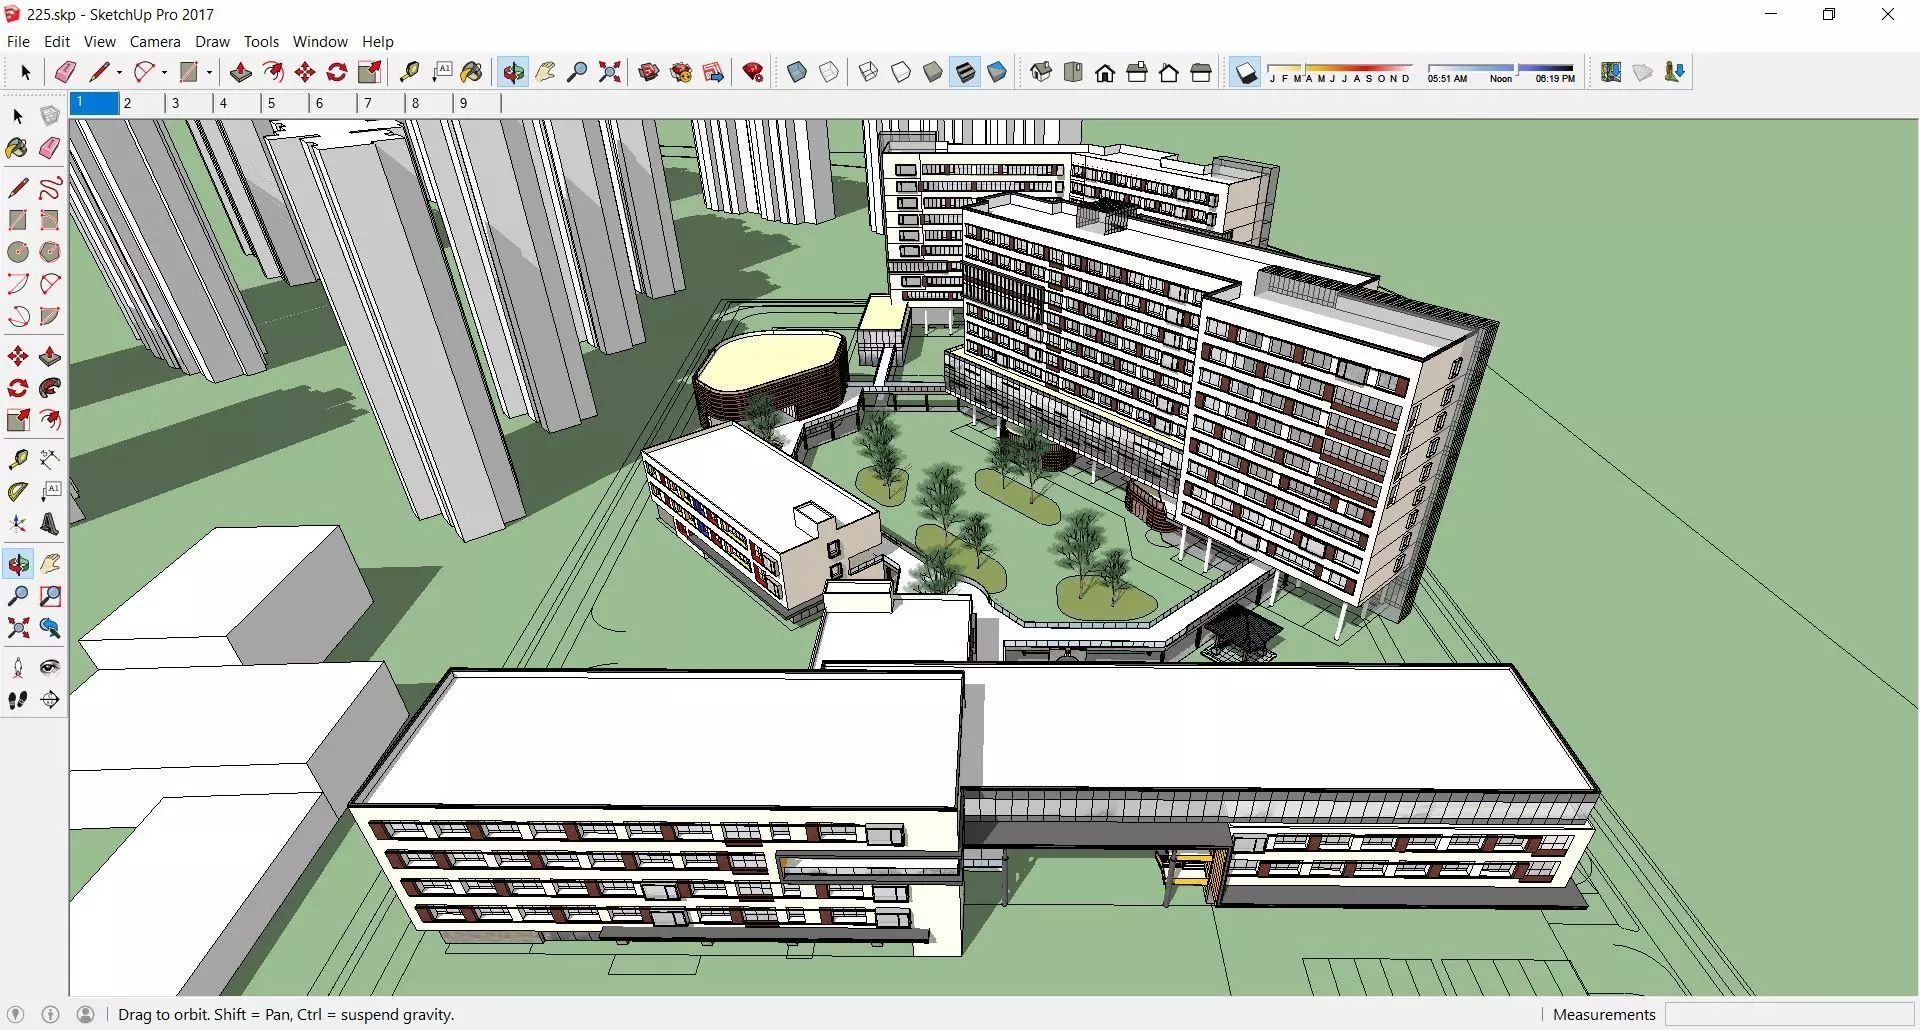Toggle terrain display icon
Image resolution: width=1920 pixels, height=1030 pixels.
[1643, 72]
